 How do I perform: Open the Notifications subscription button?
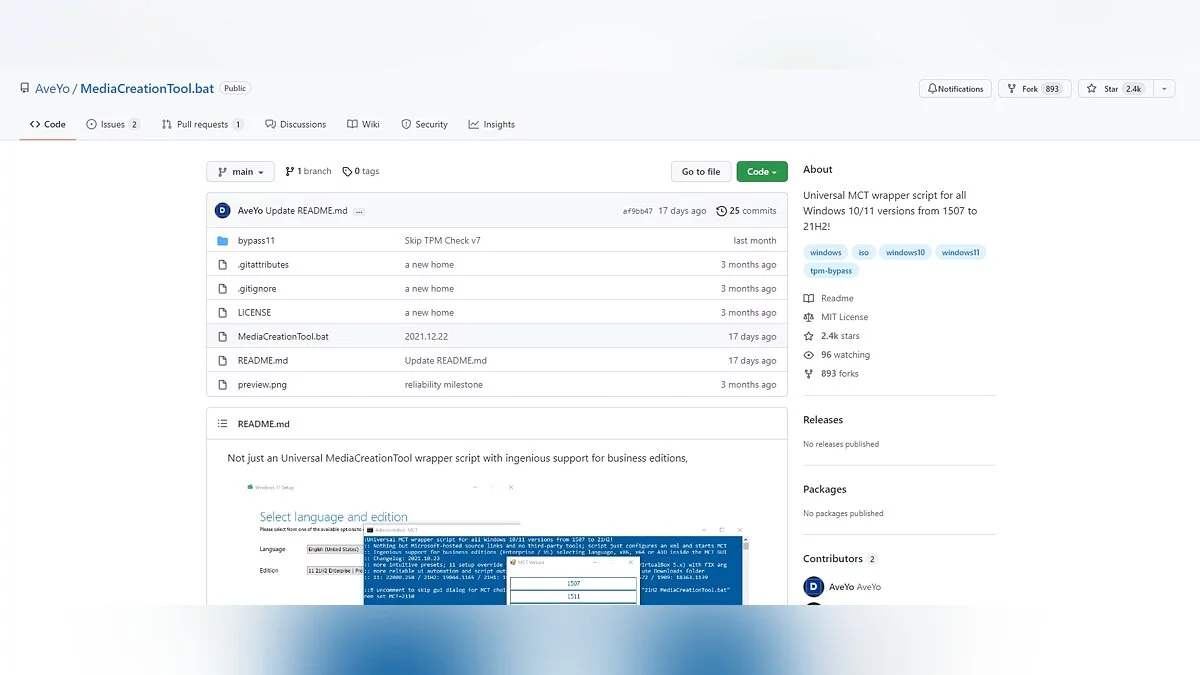[x=955, y=89]
